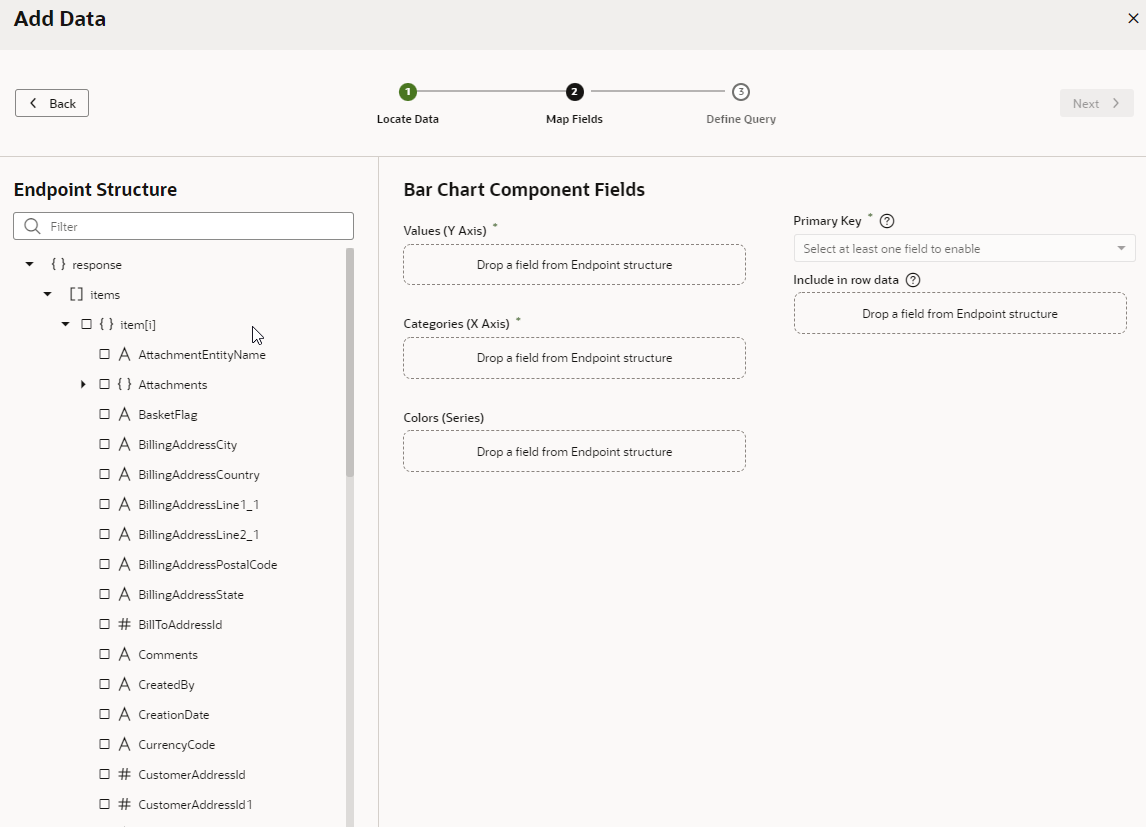The width and height of the screenshot is (1146, 827).
Task: Click the filter magnifier icon
Action: (x=32, y=226)
